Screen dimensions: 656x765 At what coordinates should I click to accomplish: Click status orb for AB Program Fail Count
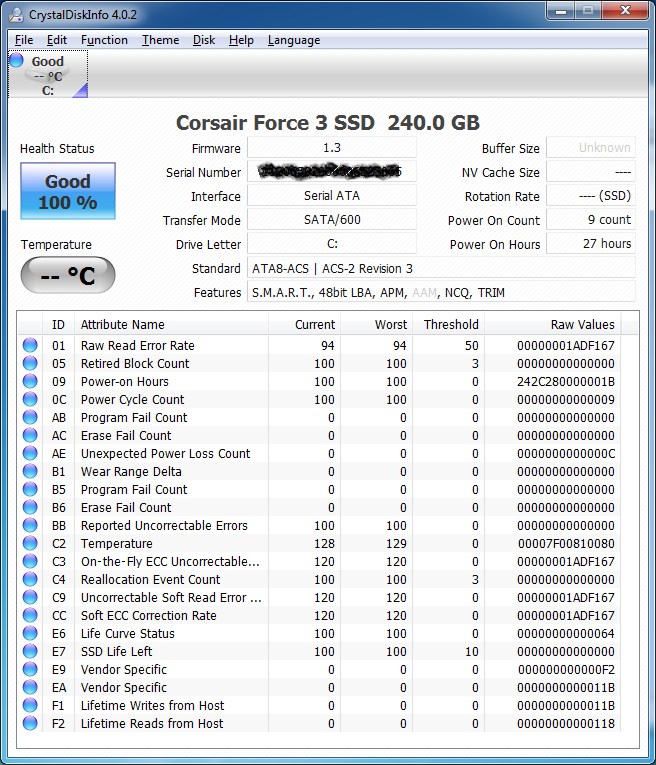pos(30,417)
